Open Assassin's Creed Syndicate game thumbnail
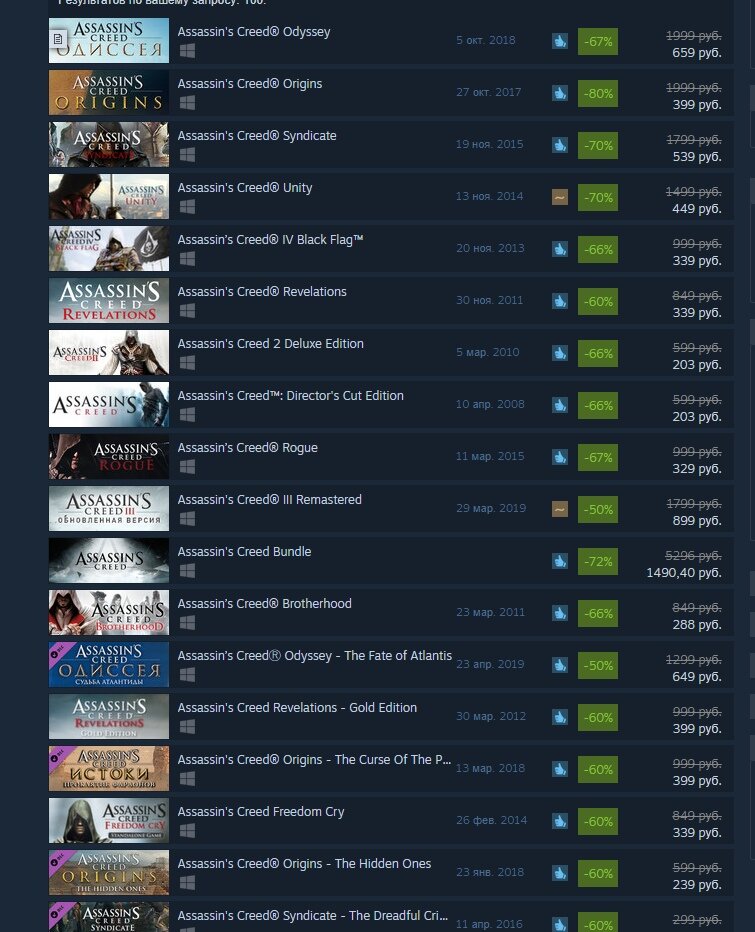 click(109, 144)
